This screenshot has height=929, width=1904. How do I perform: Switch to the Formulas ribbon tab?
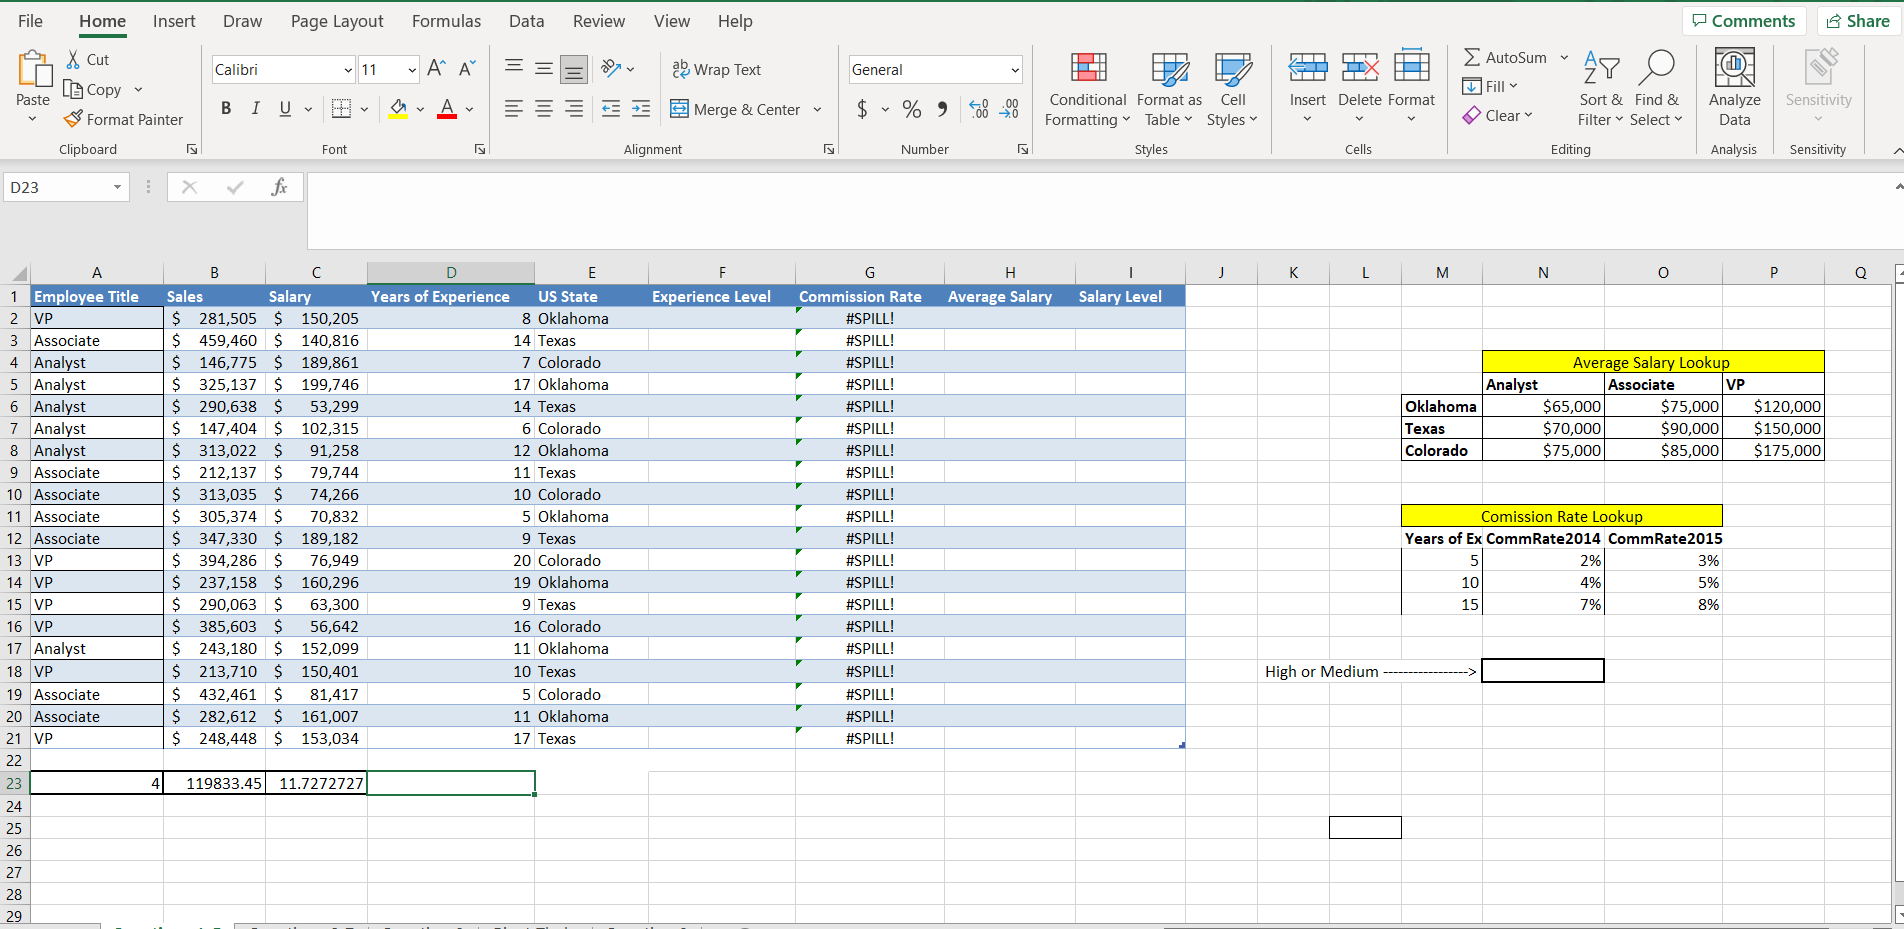[446, 21]
